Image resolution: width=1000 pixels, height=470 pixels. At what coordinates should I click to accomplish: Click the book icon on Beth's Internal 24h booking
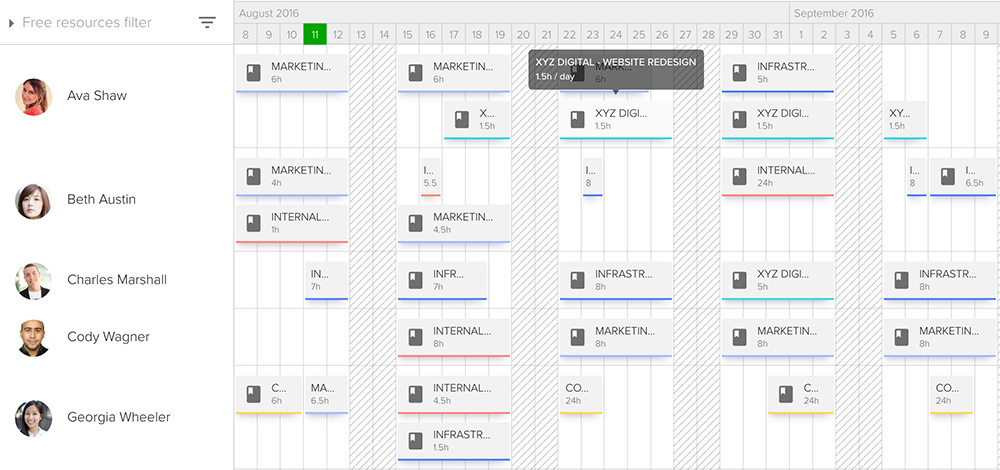pos(739,176)
